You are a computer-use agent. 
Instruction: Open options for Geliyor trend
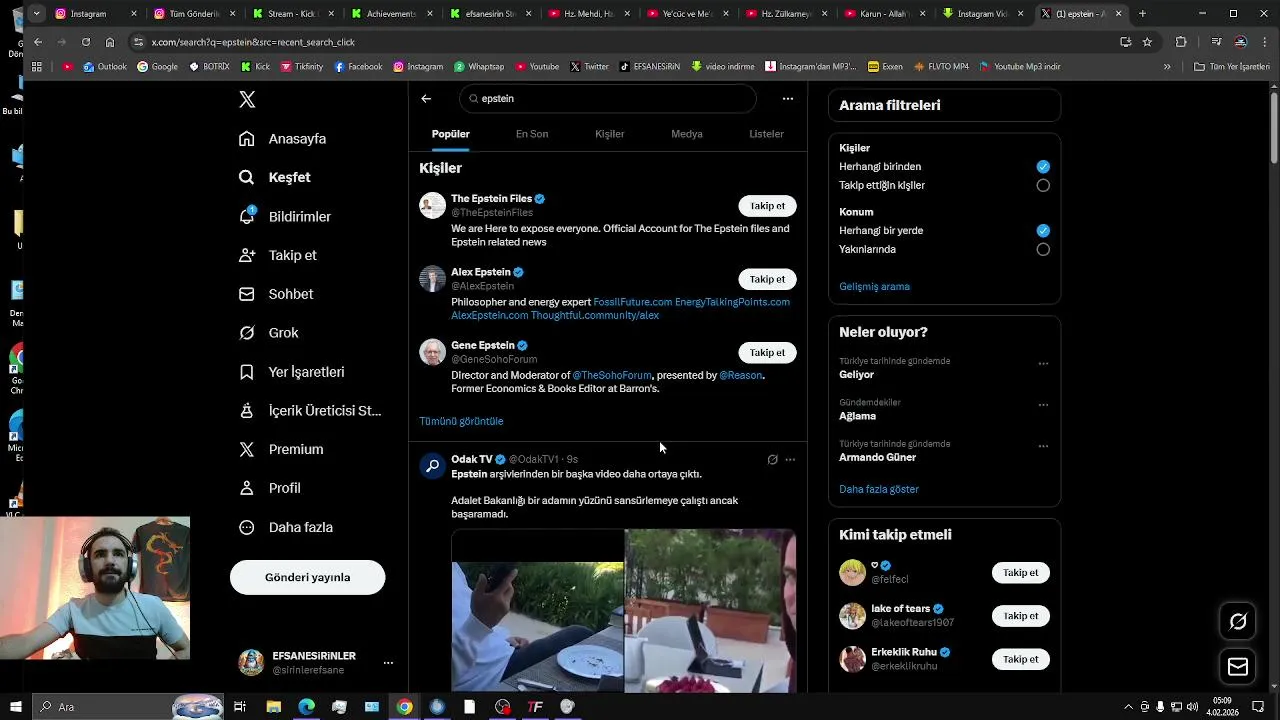[x=1043, y=364]
